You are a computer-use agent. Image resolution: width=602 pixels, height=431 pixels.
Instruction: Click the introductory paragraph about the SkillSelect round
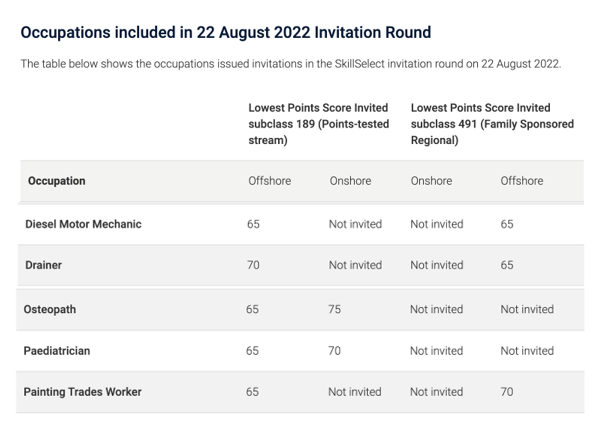click(291, 64)
